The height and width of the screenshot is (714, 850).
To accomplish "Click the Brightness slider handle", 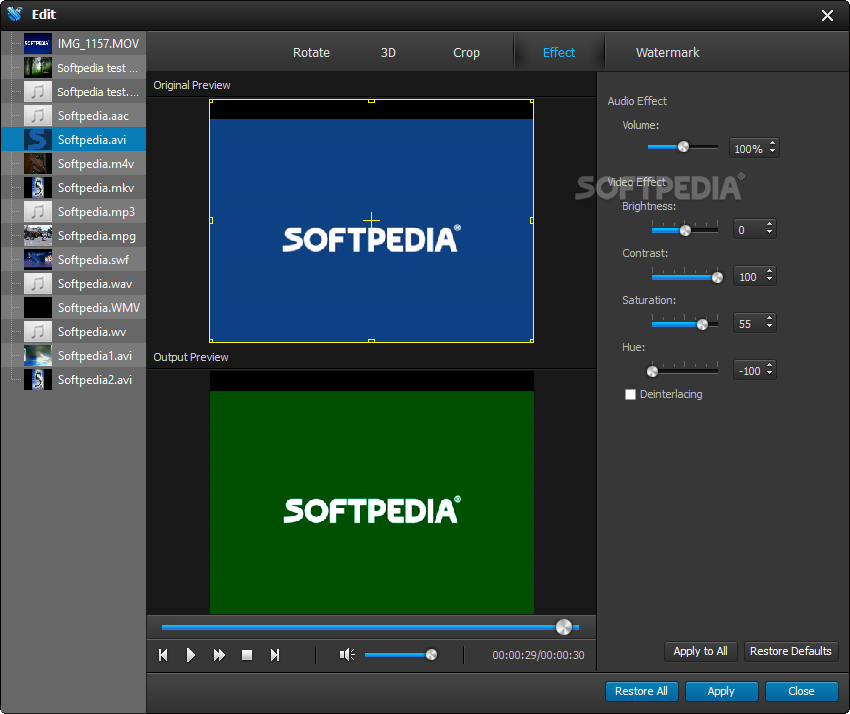I will pyautogui.click(x=685, y=230).
